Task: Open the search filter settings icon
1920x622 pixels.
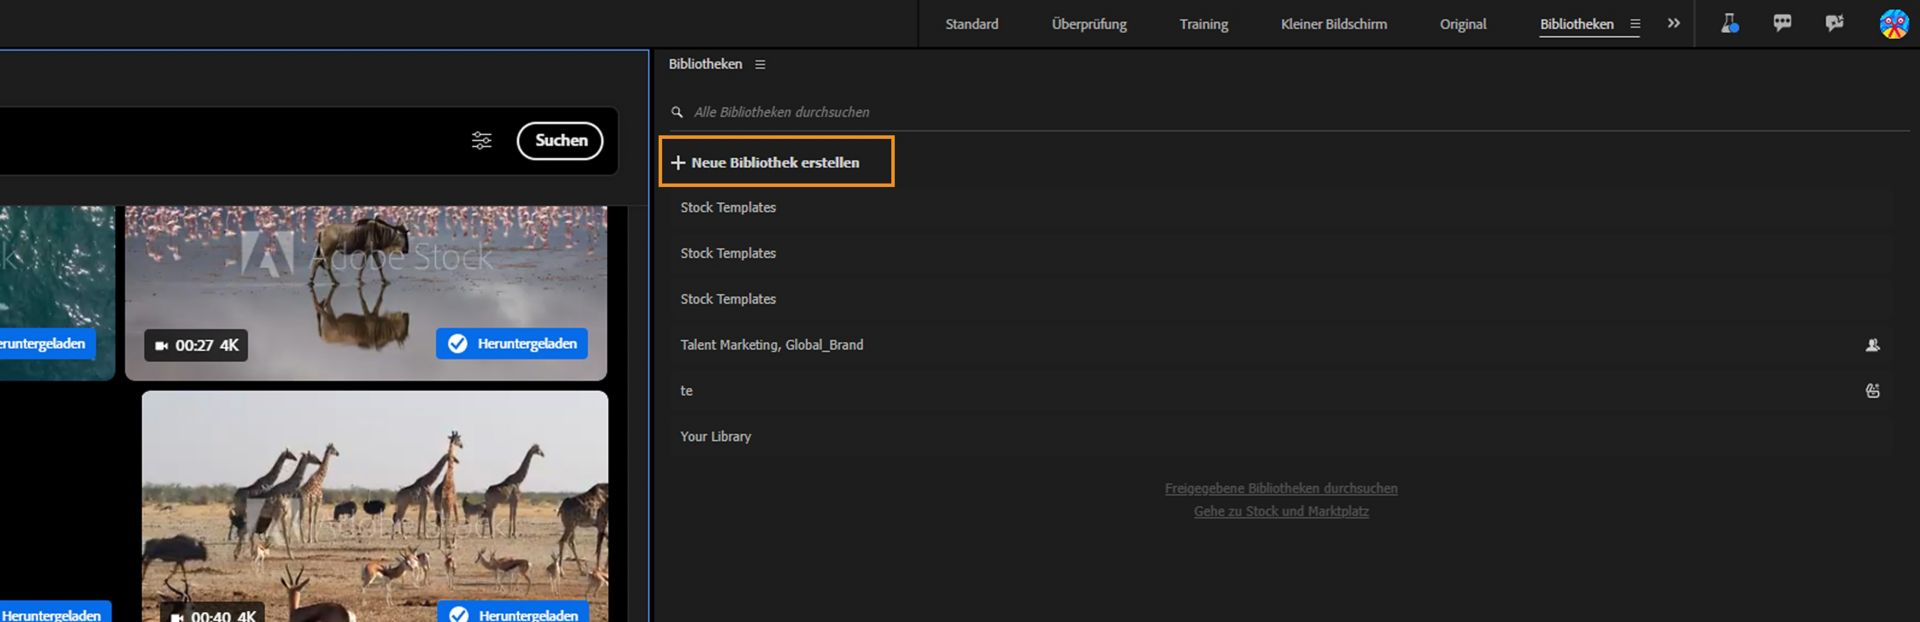Action: [481, 141]
